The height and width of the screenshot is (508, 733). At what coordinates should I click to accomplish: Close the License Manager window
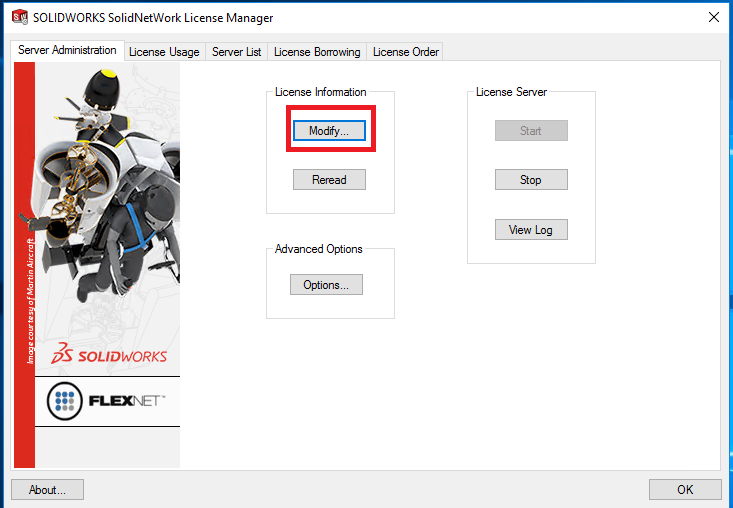click(x=713, y=17)
